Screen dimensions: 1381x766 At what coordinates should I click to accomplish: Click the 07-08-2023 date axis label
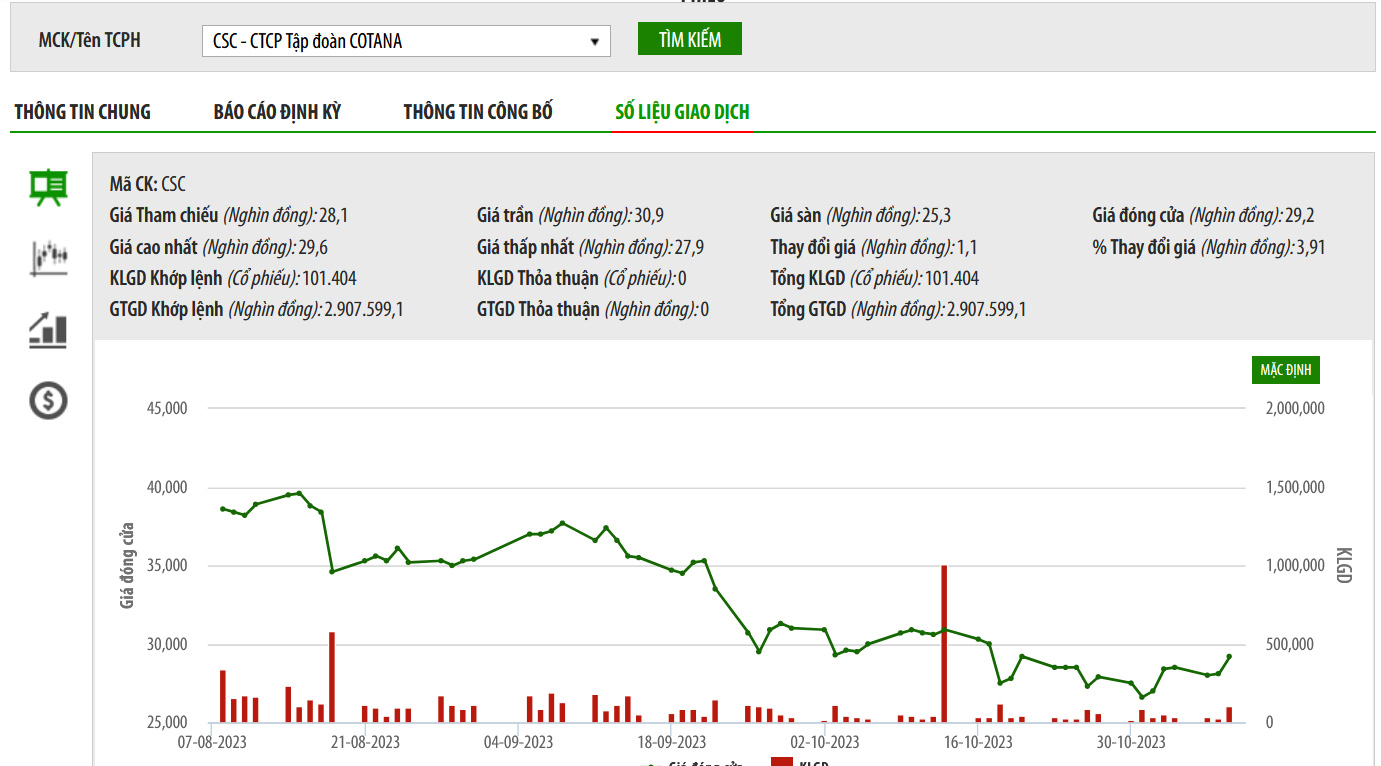212,742
